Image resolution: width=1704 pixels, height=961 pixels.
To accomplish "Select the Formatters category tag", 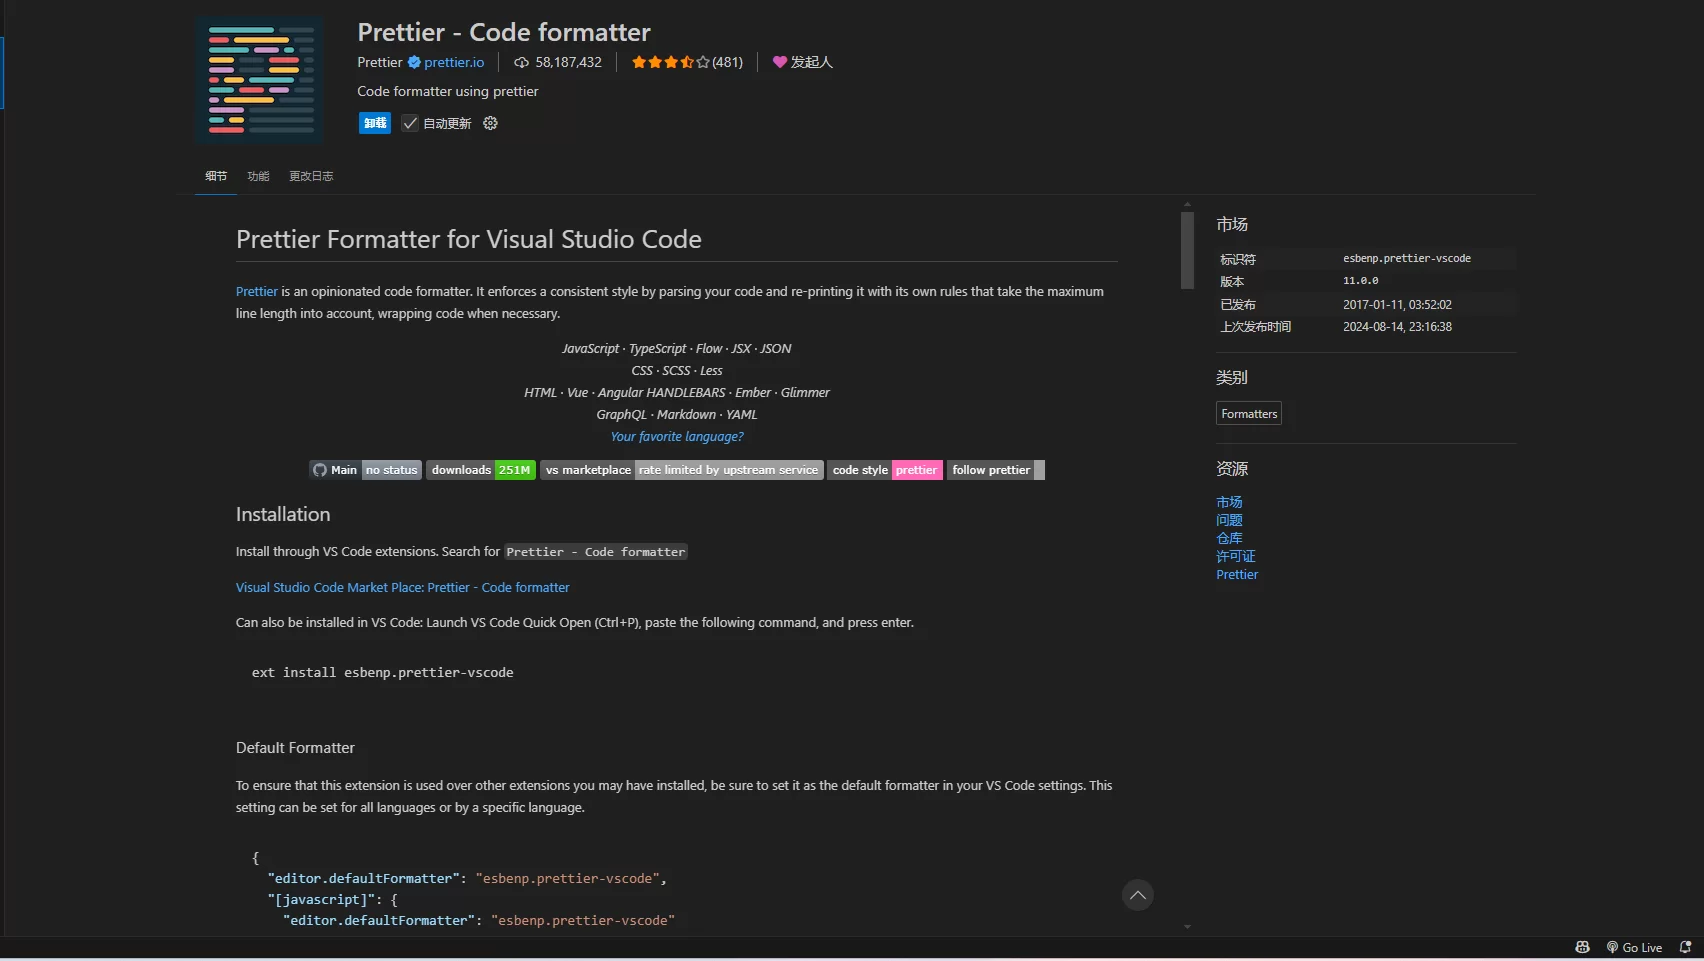I will click(x=1249, y=414).
